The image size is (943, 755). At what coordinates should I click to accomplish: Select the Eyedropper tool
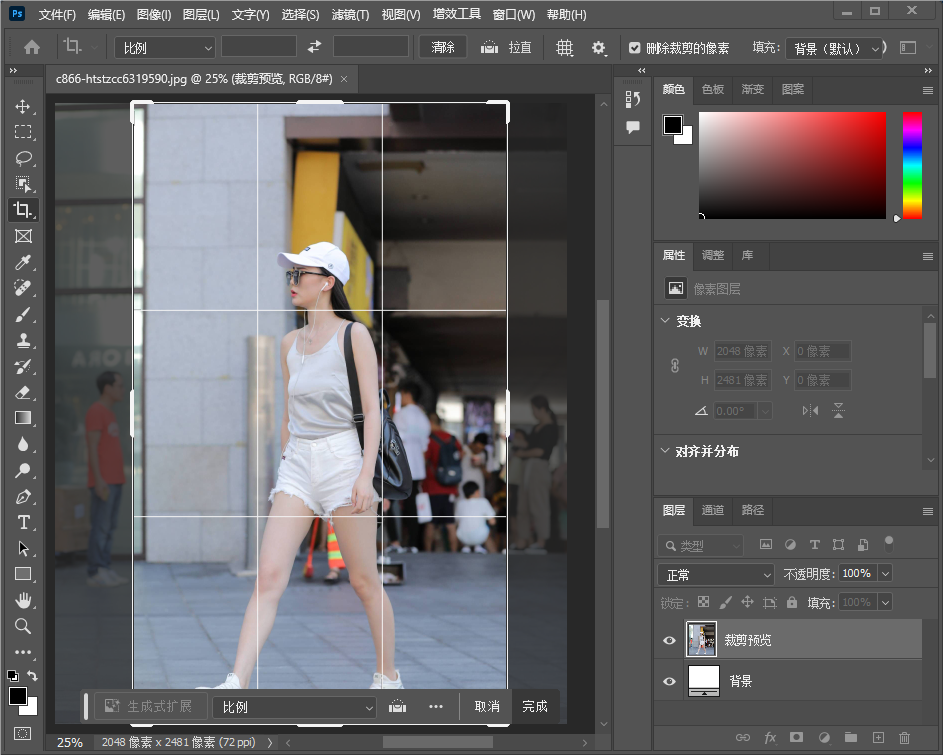pos(23,263)
